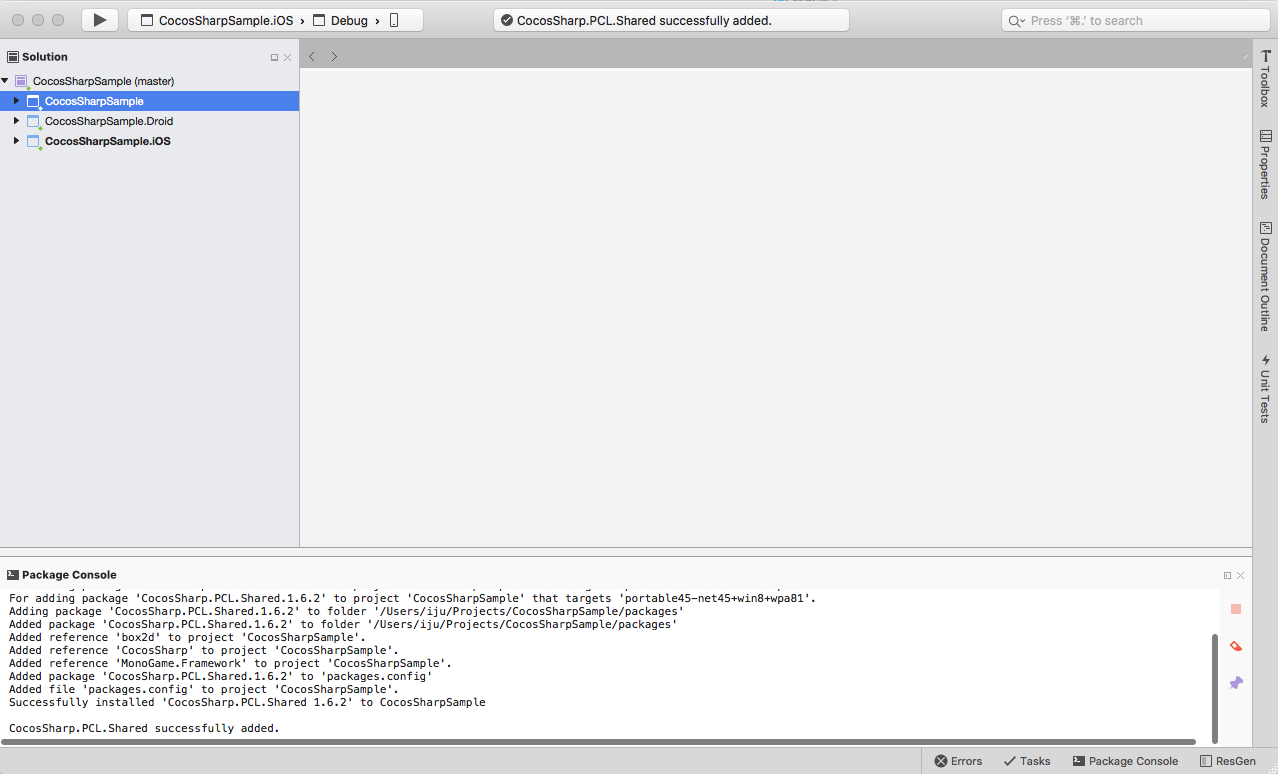The height and width of the screenshot is (774, 1278).
Task: Expand the selected CocosSharpSample project
Action: [16, 101]
